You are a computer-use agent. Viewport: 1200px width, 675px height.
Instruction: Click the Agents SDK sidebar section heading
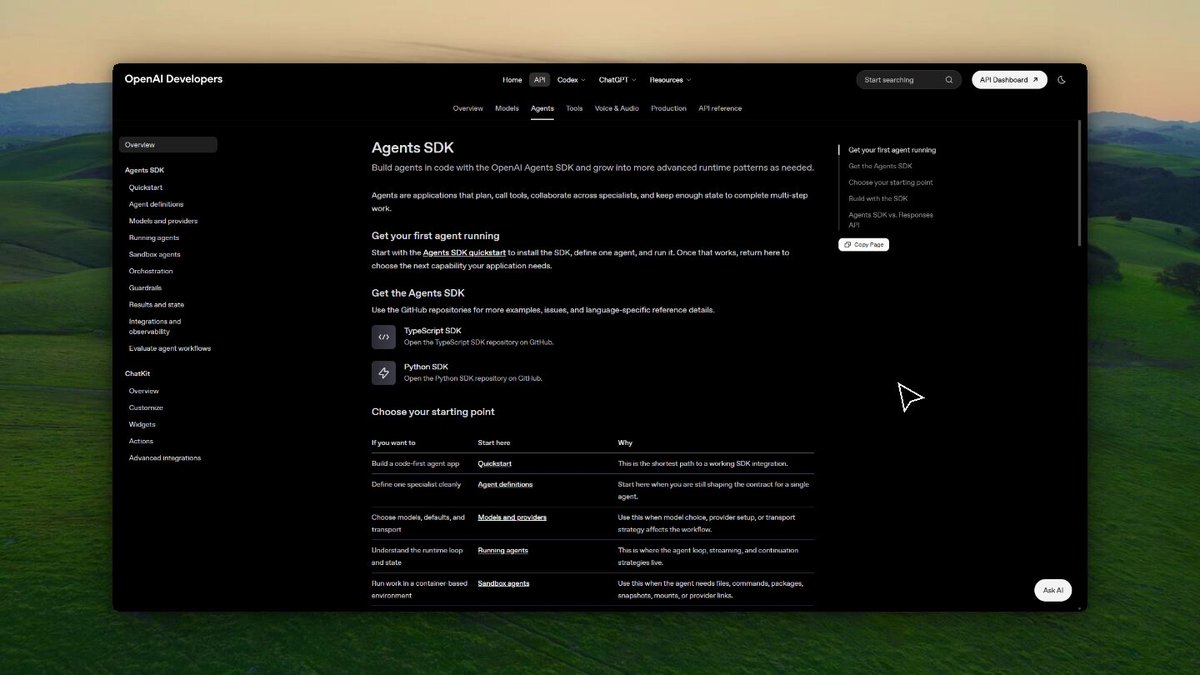point(145,171)
